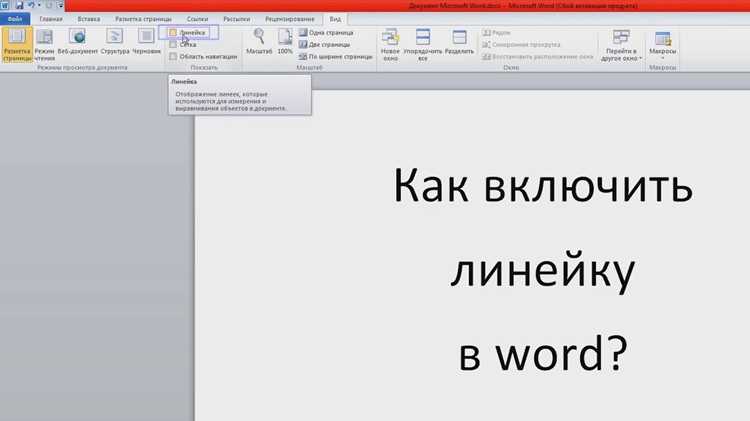
Task: Enable the Область навигации checkbox
Action: (173, 56)
